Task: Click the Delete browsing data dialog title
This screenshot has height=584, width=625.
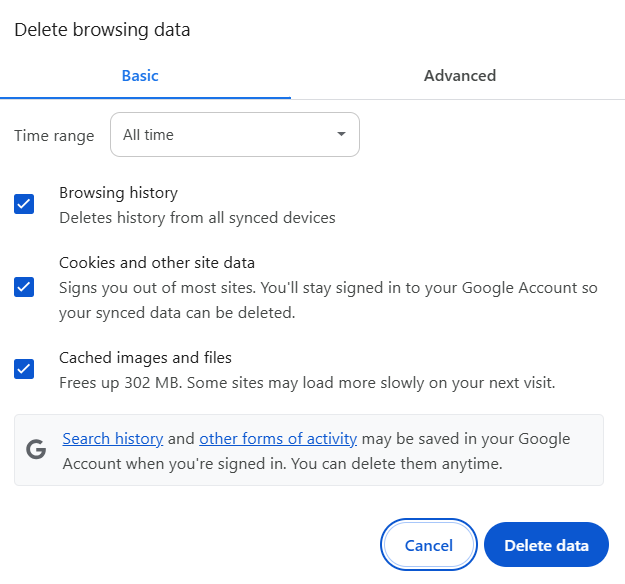Action: point(102,30)
